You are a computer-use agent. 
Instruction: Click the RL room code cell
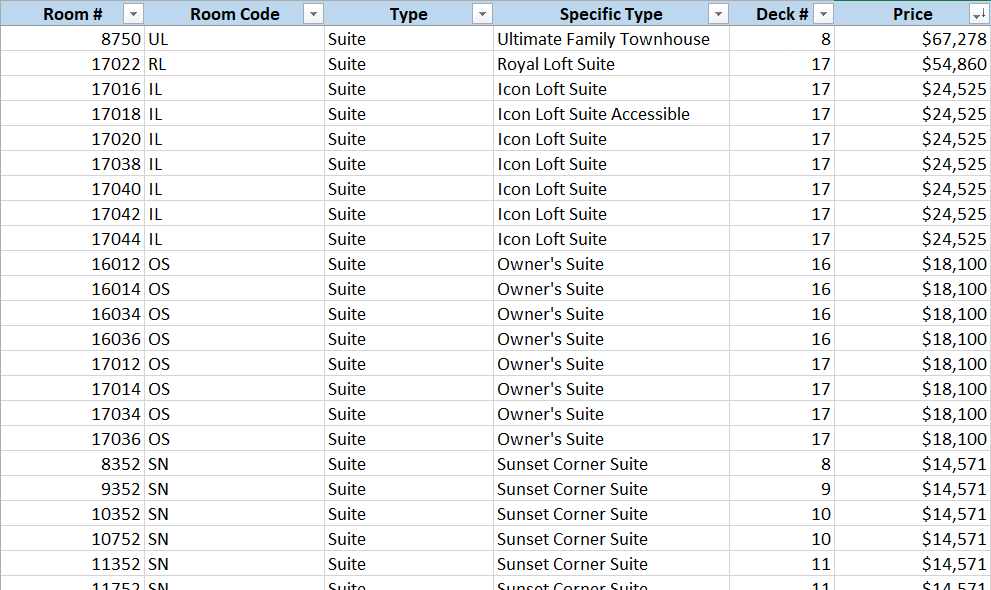tap(234, 64)
